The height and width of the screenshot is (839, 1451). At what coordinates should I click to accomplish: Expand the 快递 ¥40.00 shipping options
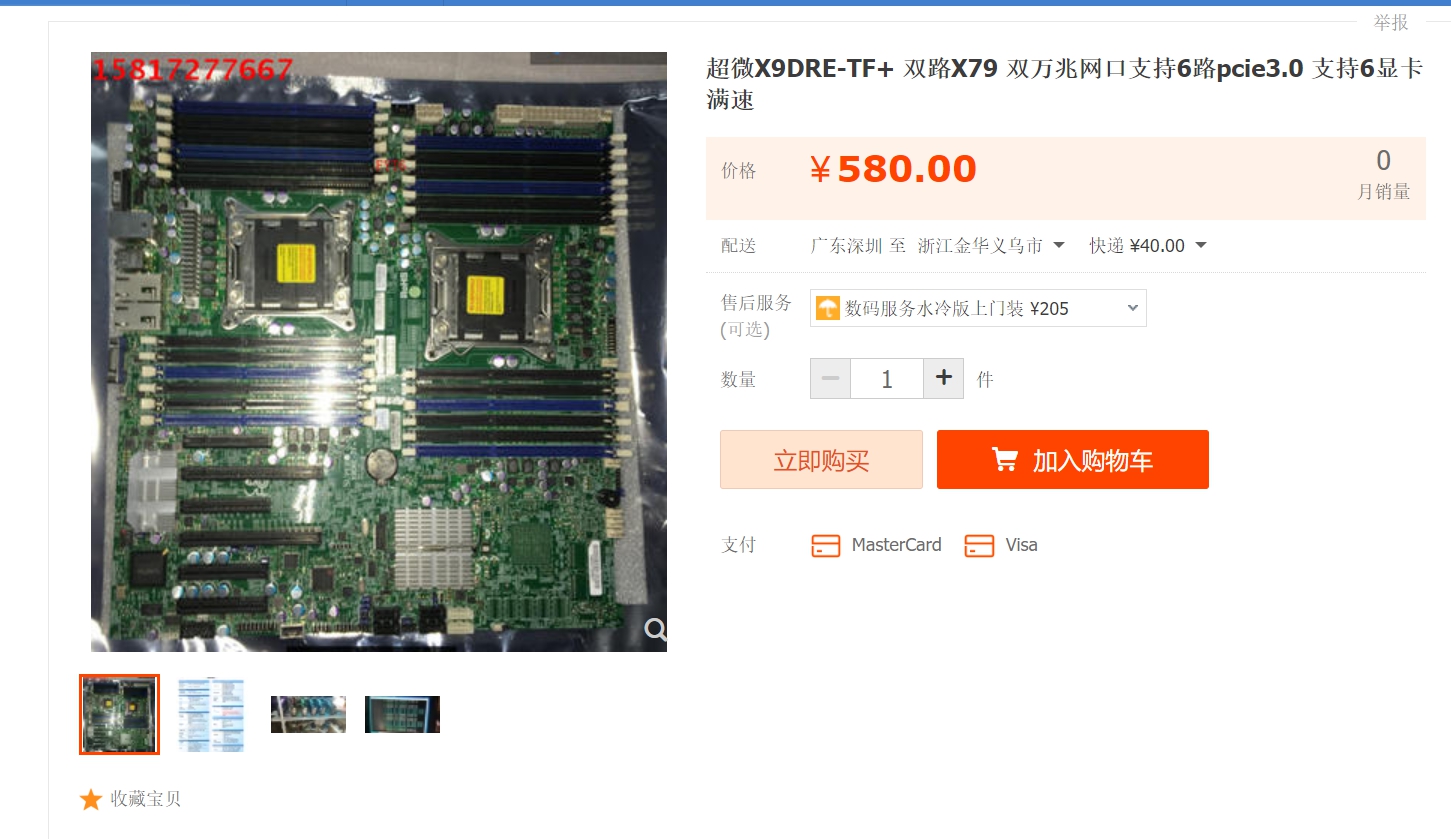pyautogui.click(x=1148, y=246)
